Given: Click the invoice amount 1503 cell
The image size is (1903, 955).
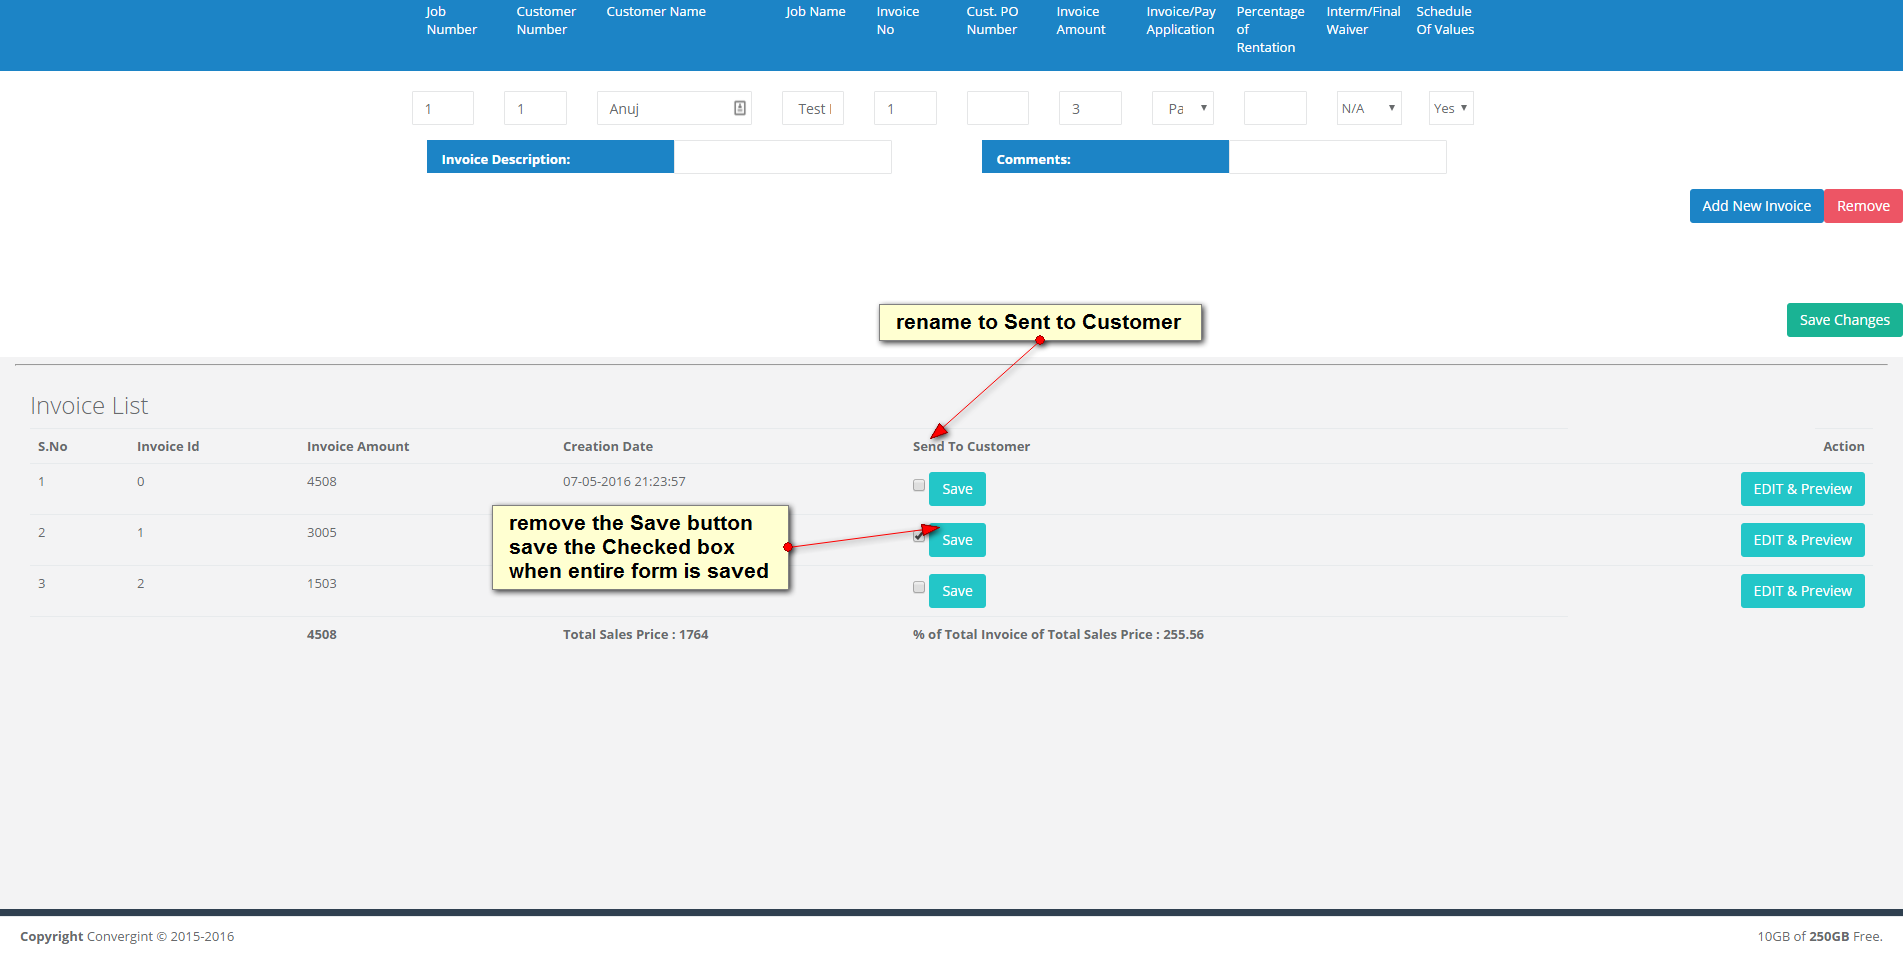Looking at the screenshot, I should pos(322,584).
